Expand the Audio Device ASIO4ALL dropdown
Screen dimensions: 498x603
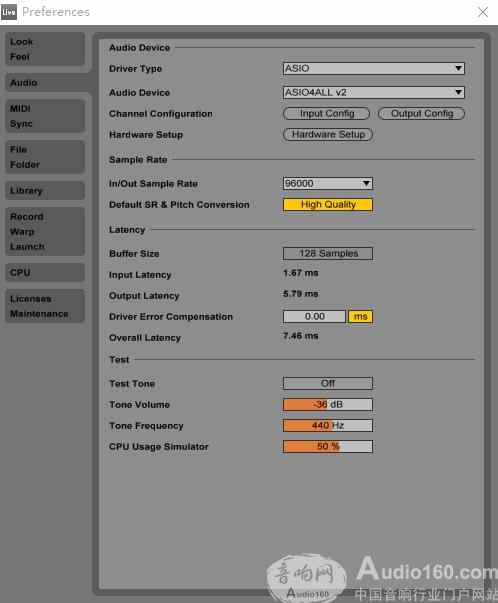373,92
